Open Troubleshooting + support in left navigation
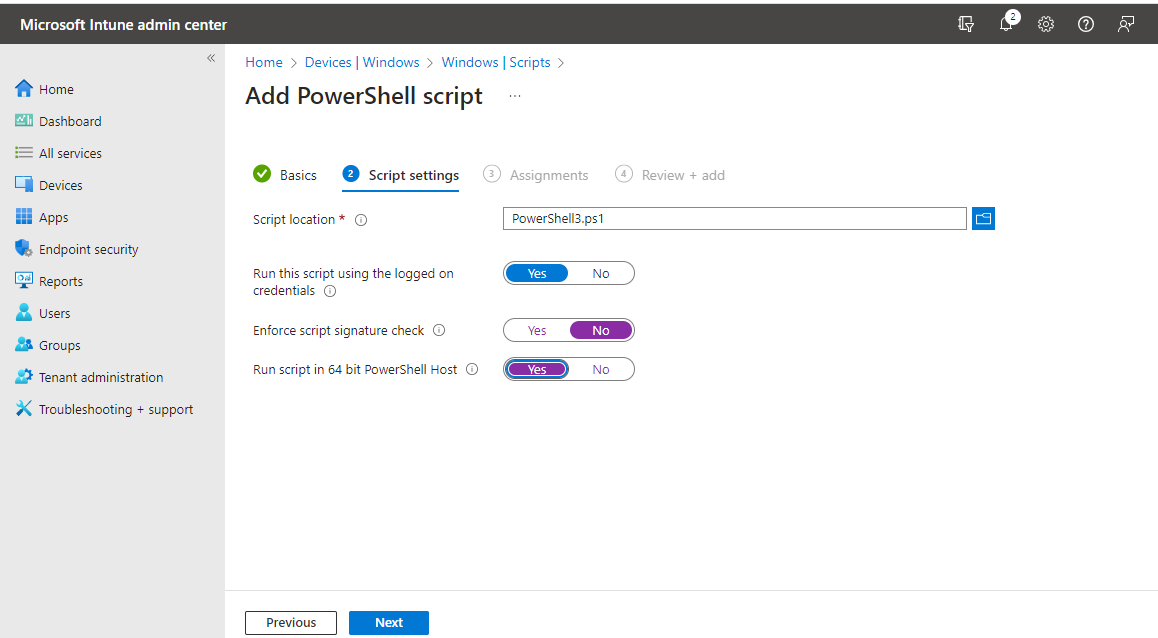 (116, 409)
